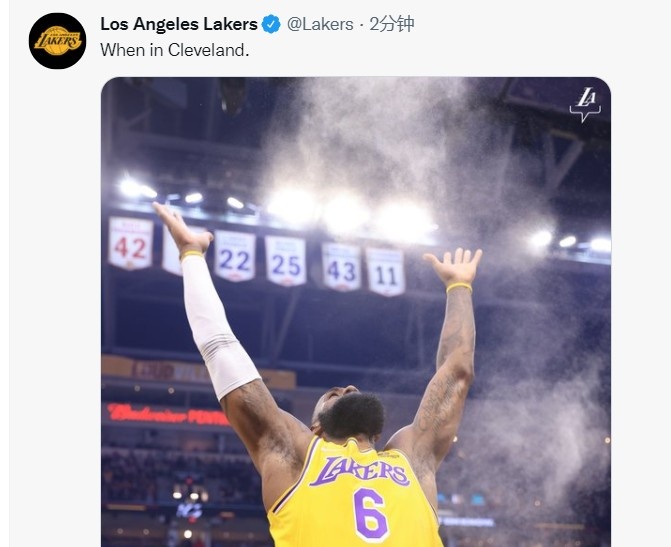Click the retired number 42 banner in the photo
Image resolution: width=671 pixels, height=547 pixels.
(131, 243)
